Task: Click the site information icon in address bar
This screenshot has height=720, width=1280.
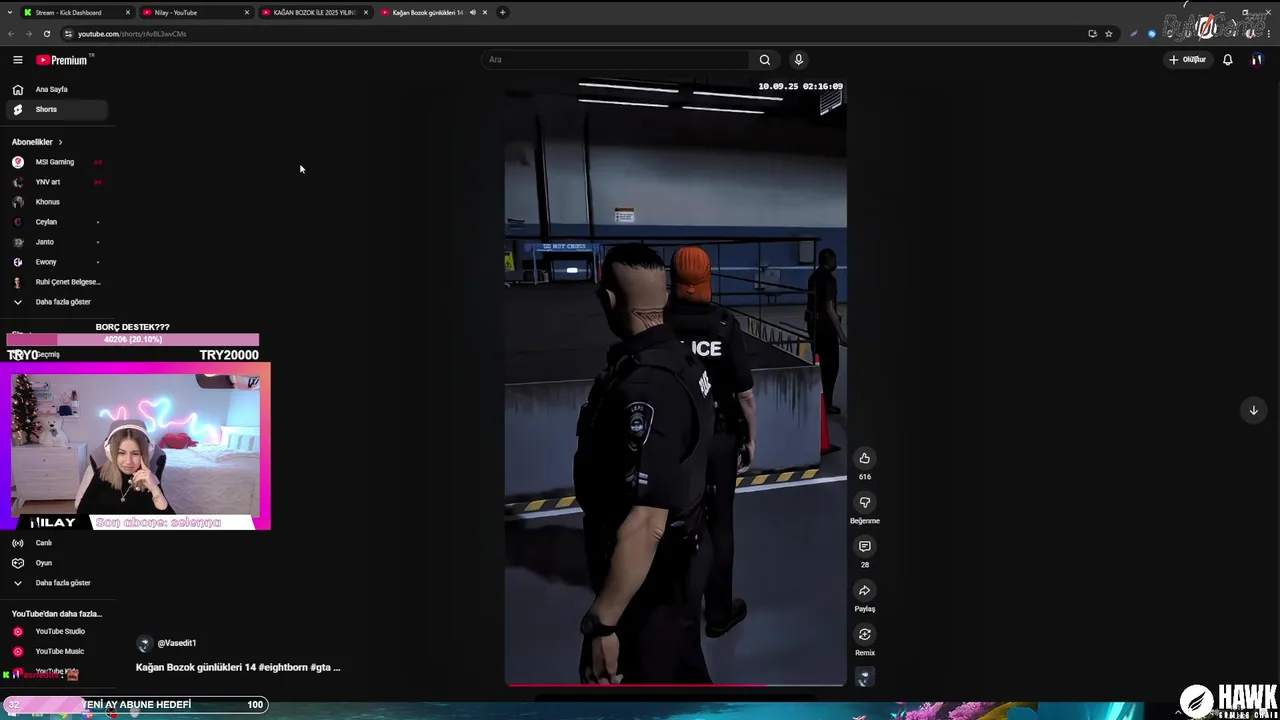Action: click(x=68, y=34)
